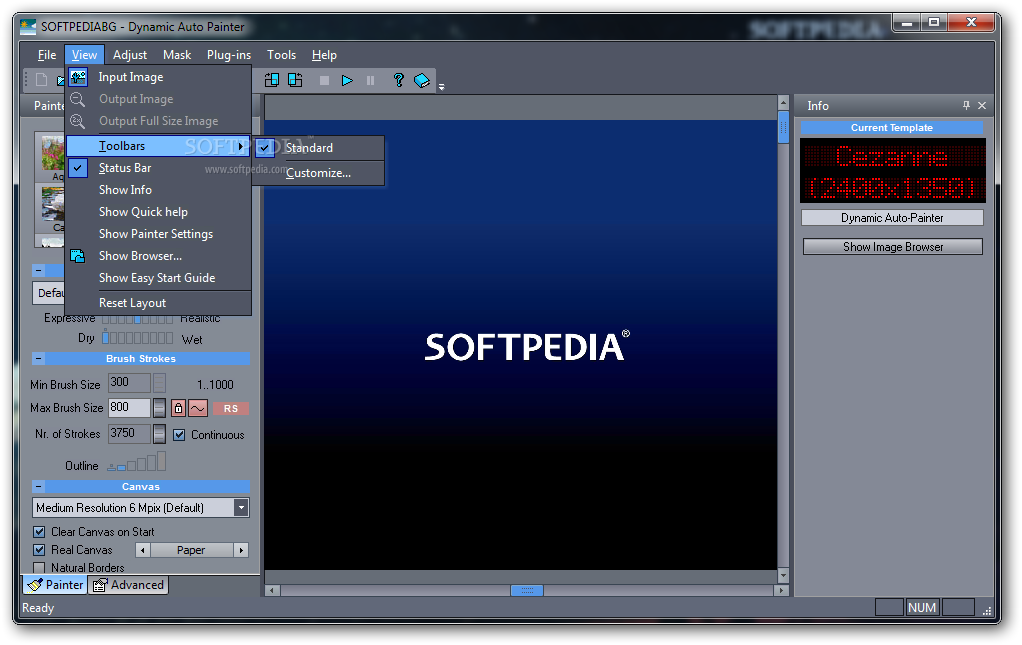Click the Paper canvas texture label
The height and width of the screenshot is (645, 1022).
(x=191, y=551)
